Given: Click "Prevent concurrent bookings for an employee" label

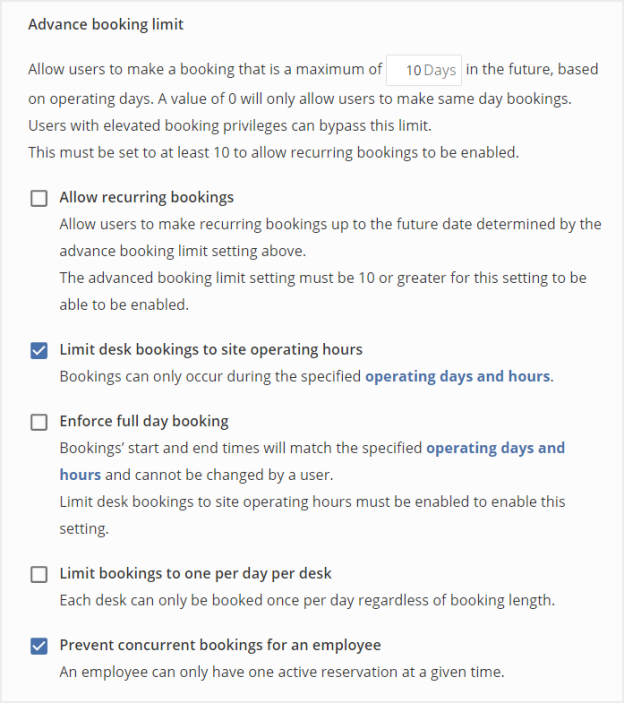Looking at the screenshot, I should click(x=220, y=645).
